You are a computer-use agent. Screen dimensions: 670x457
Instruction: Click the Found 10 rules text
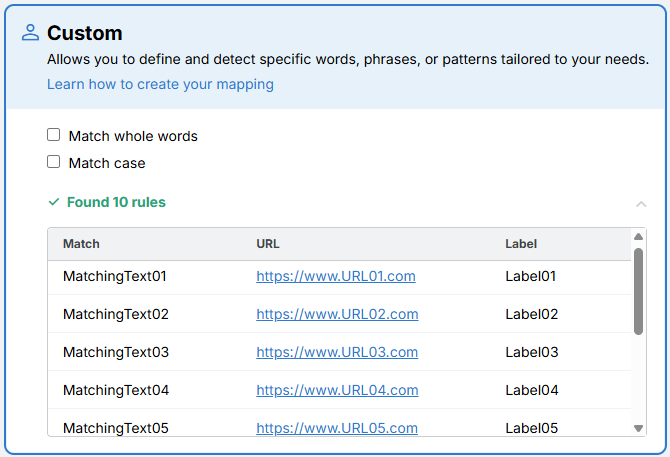(116, 202)
